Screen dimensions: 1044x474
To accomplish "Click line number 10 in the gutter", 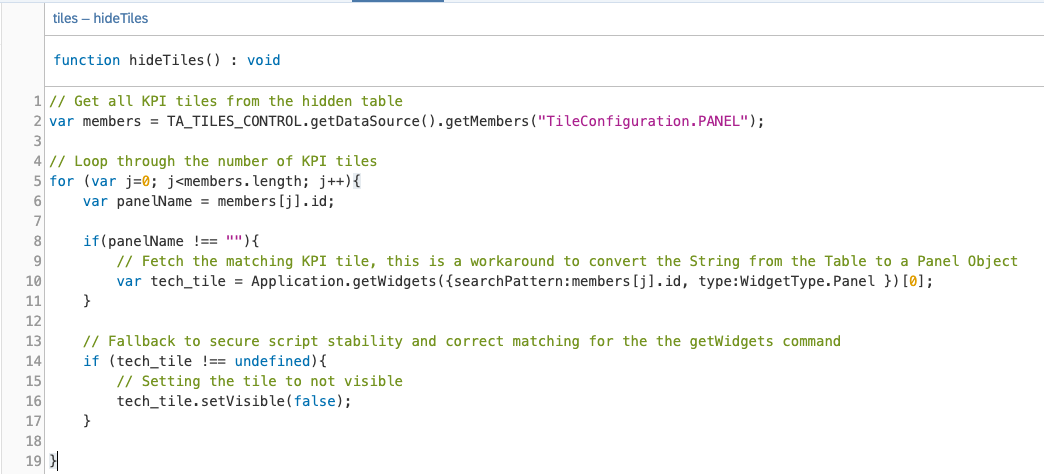I will (x=33, y=281).
